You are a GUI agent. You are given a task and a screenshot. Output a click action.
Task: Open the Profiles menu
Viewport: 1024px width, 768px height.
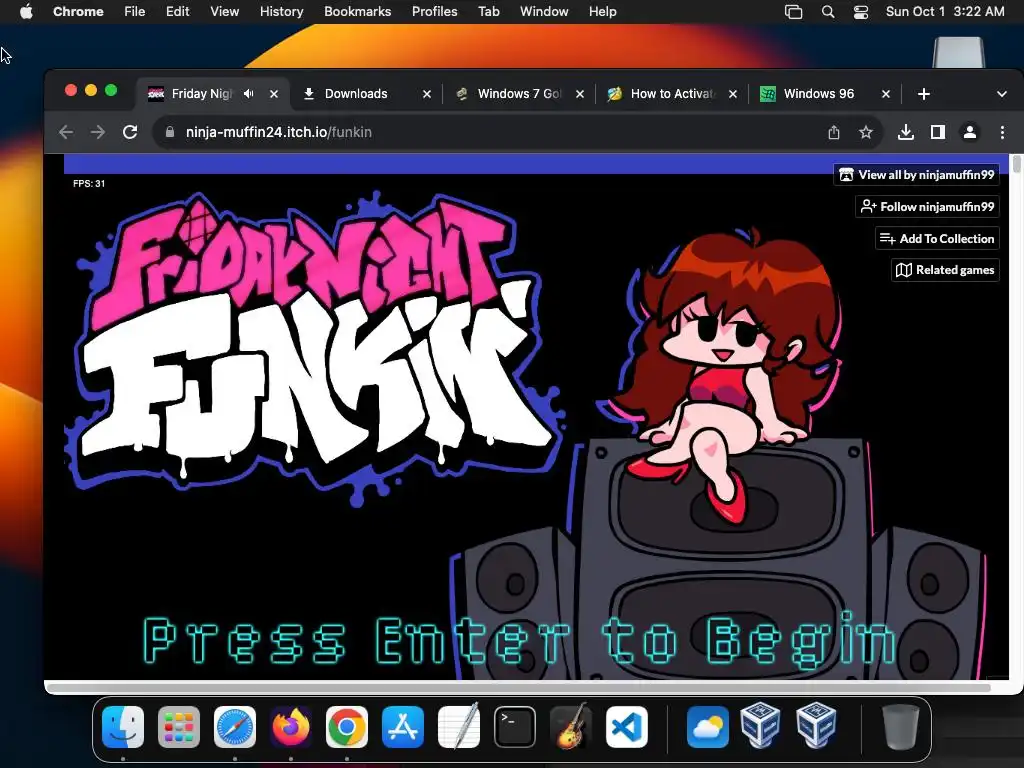pos(434,12)
